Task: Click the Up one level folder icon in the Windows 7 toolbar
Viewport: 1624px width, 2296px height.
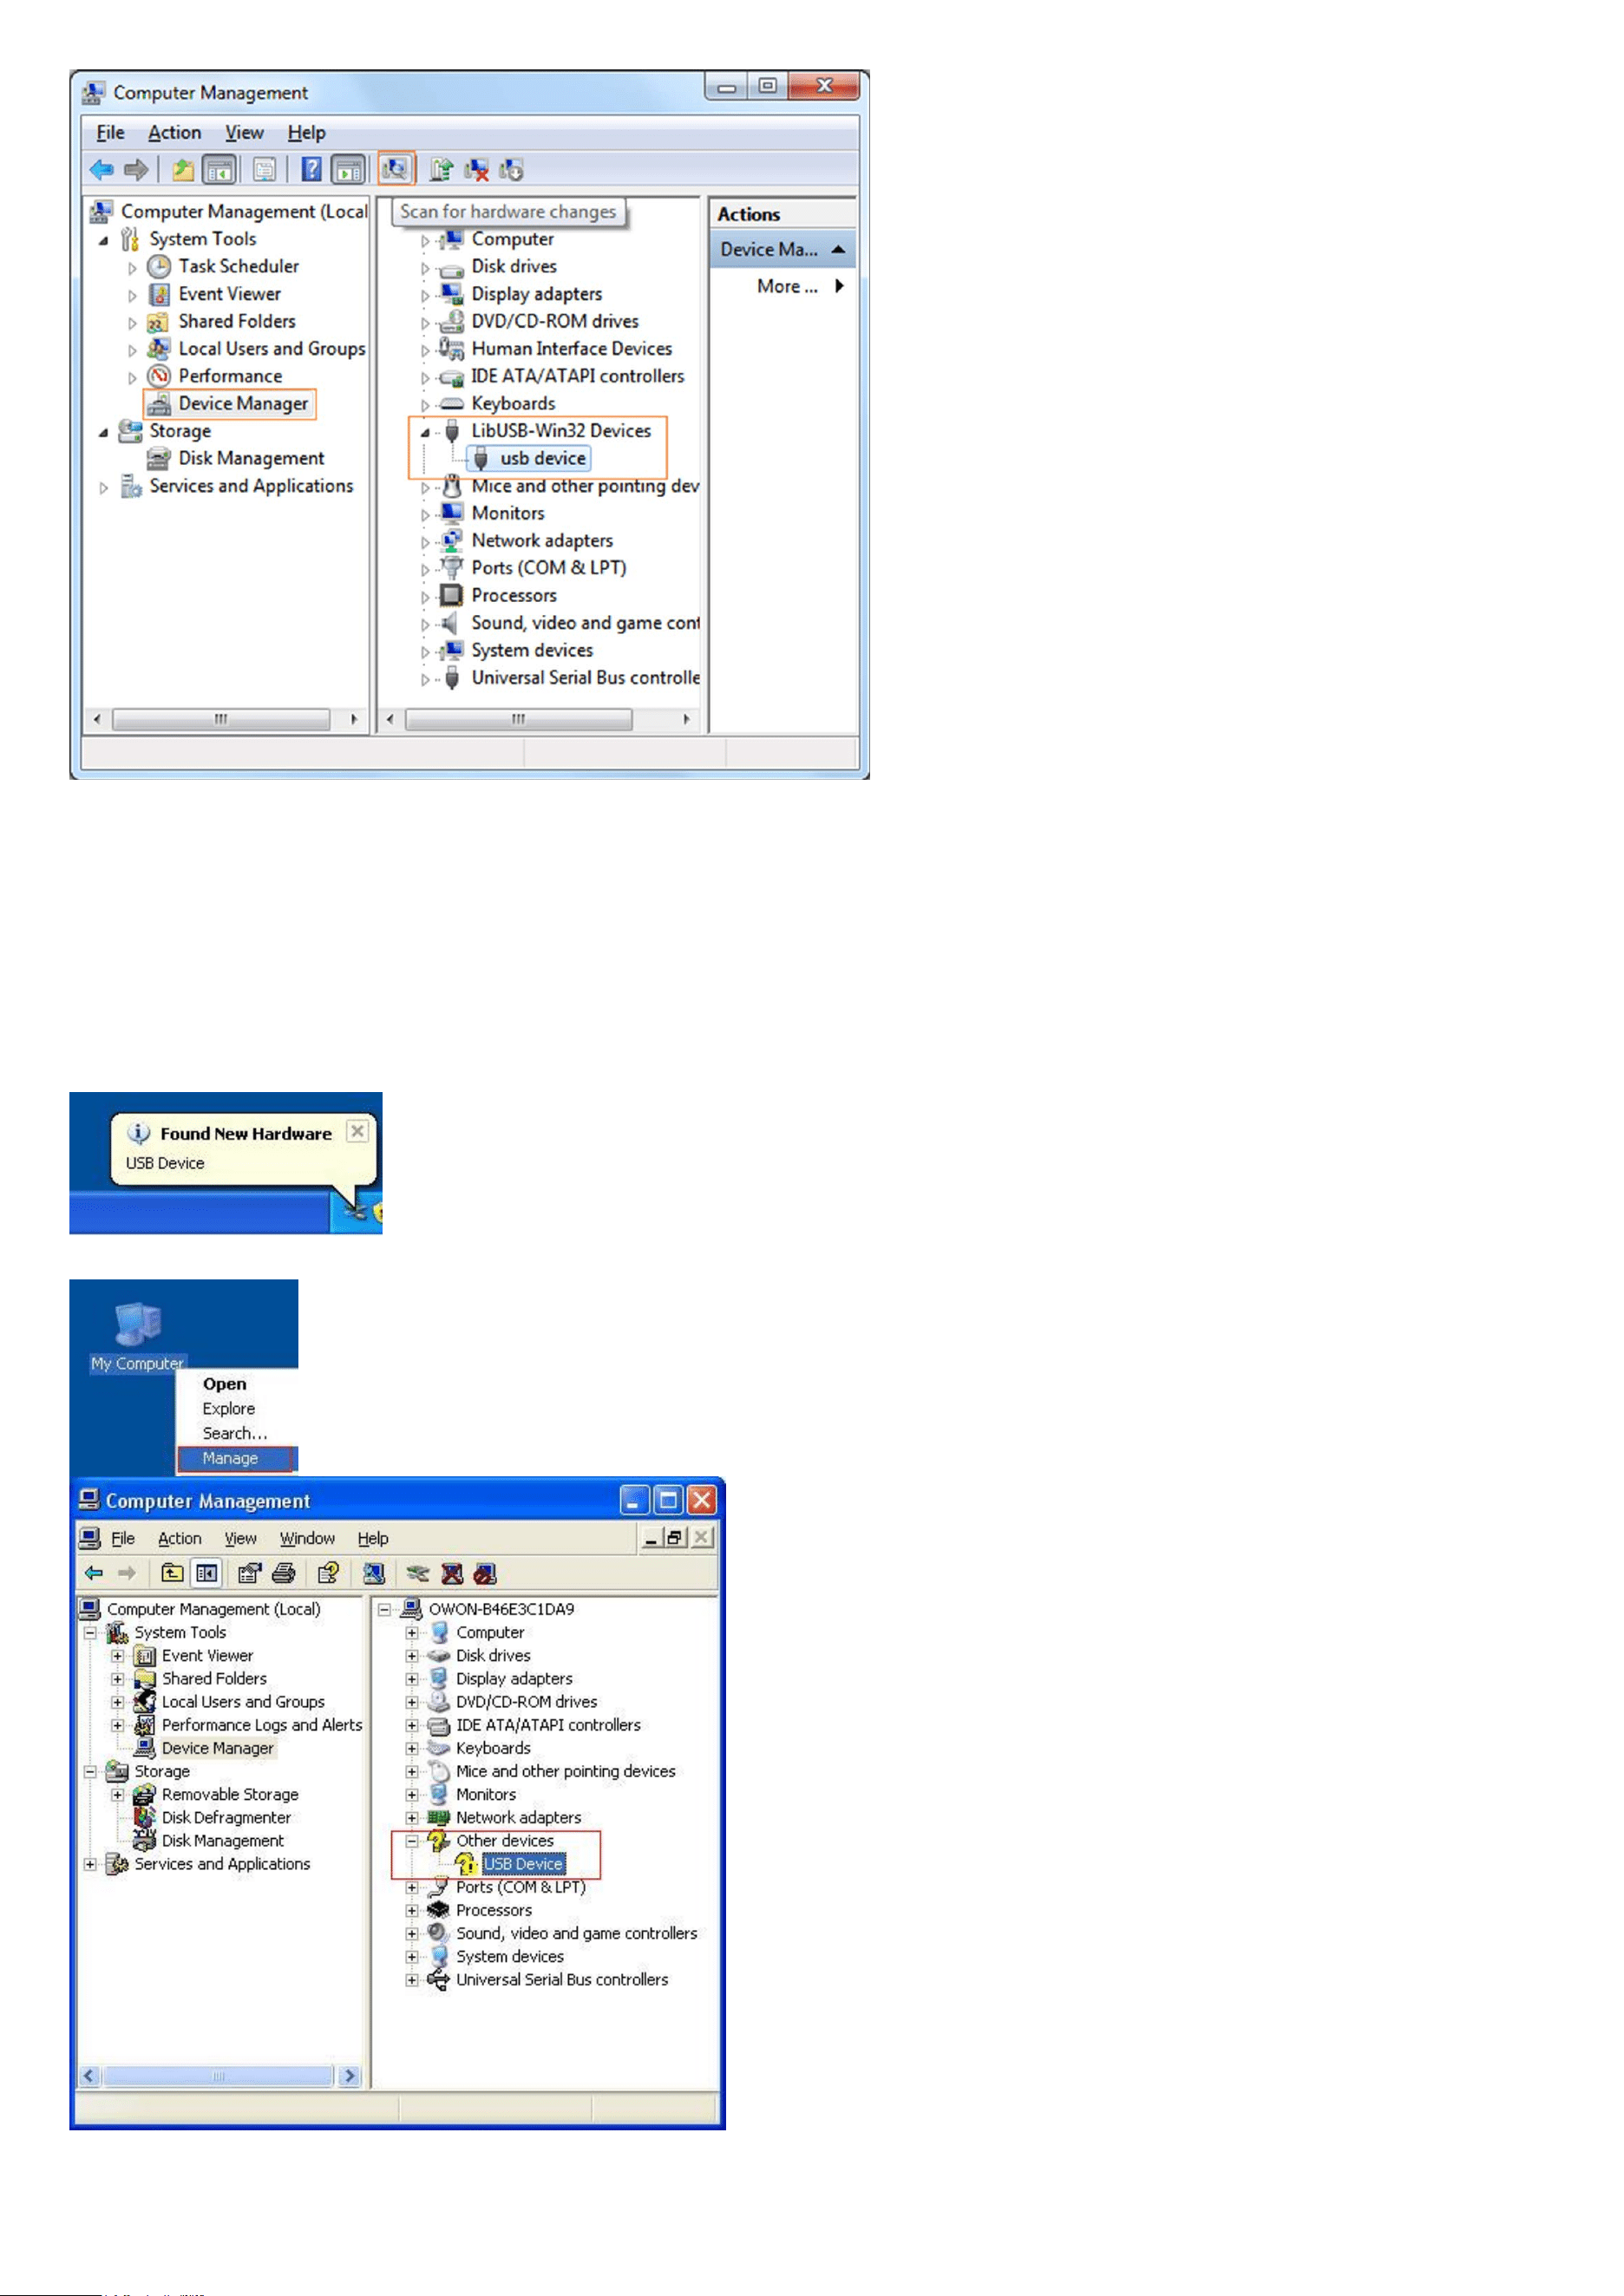Action: [182, 170]
